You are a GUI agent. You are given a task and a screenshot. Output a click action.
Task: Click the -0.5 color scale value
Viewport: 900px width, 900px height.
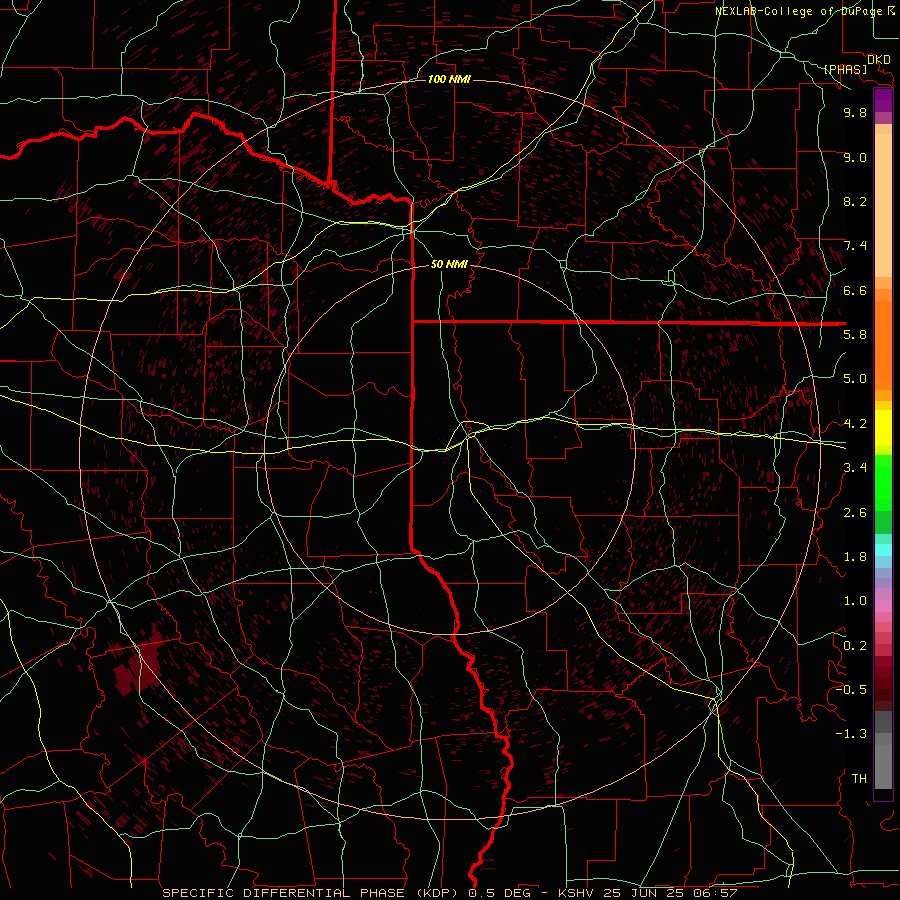(851, 690)
